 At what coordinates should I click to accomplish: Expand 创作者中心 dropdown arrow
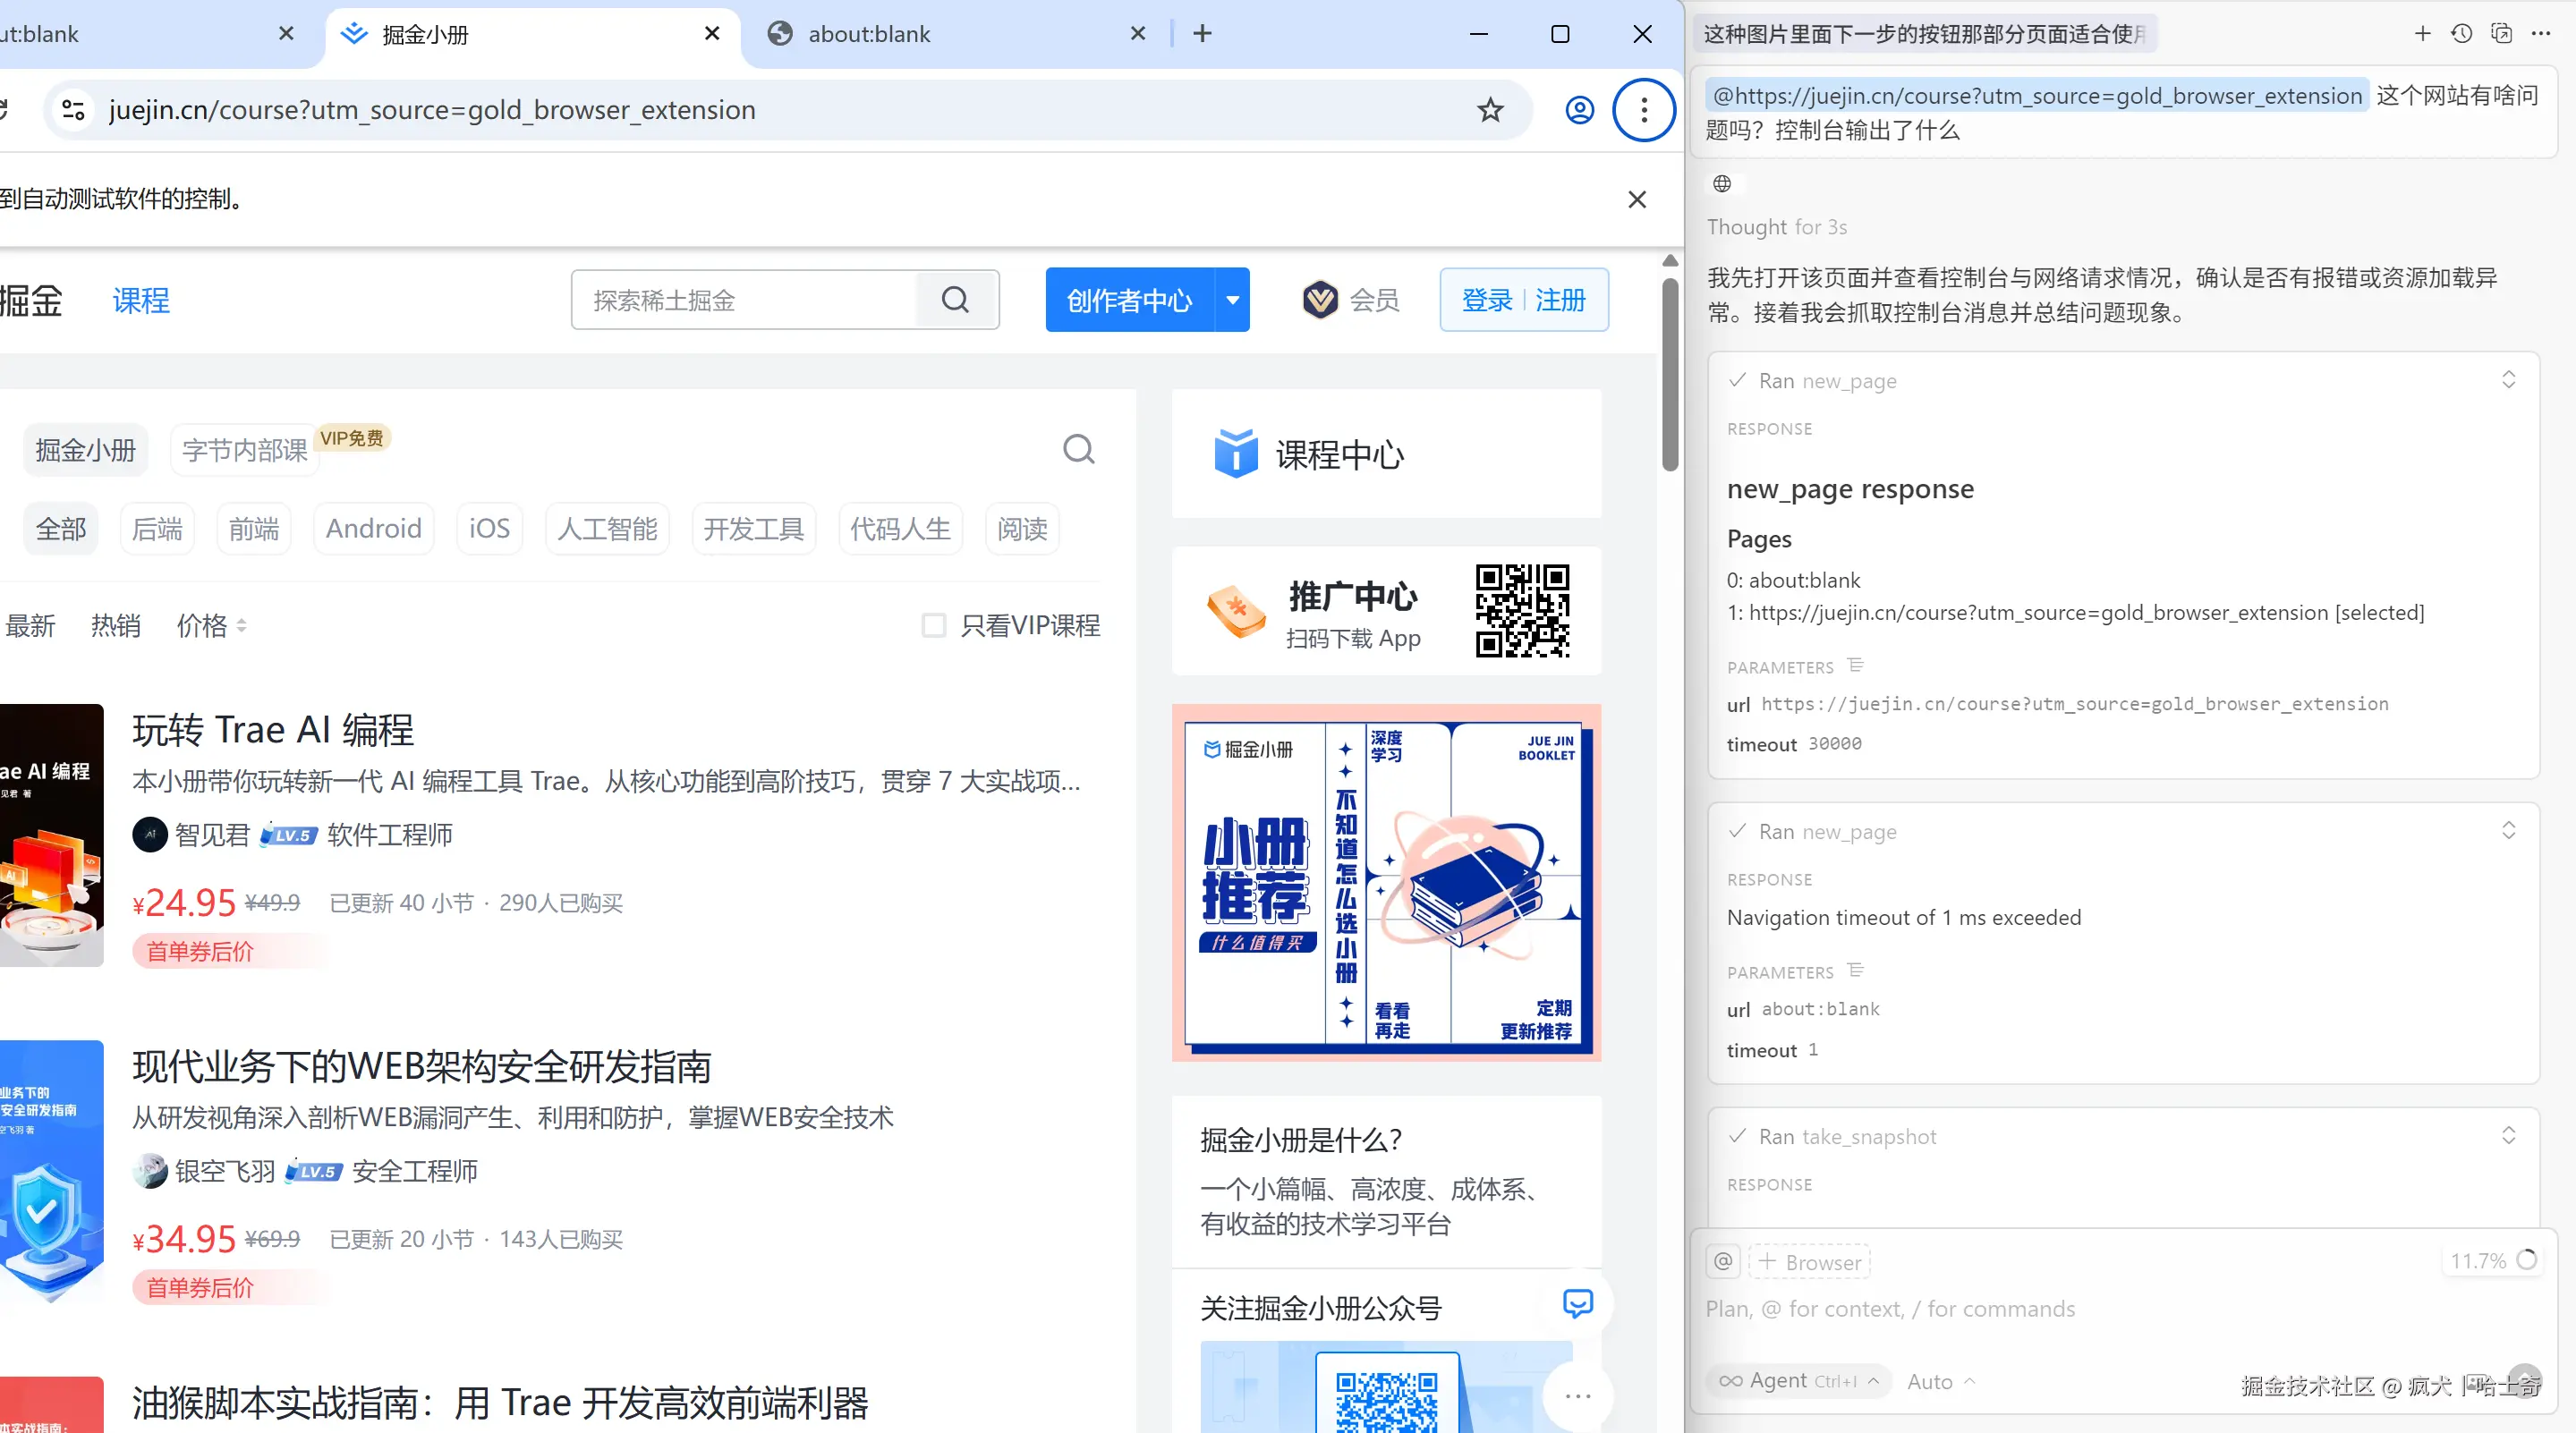point(1232,300)
